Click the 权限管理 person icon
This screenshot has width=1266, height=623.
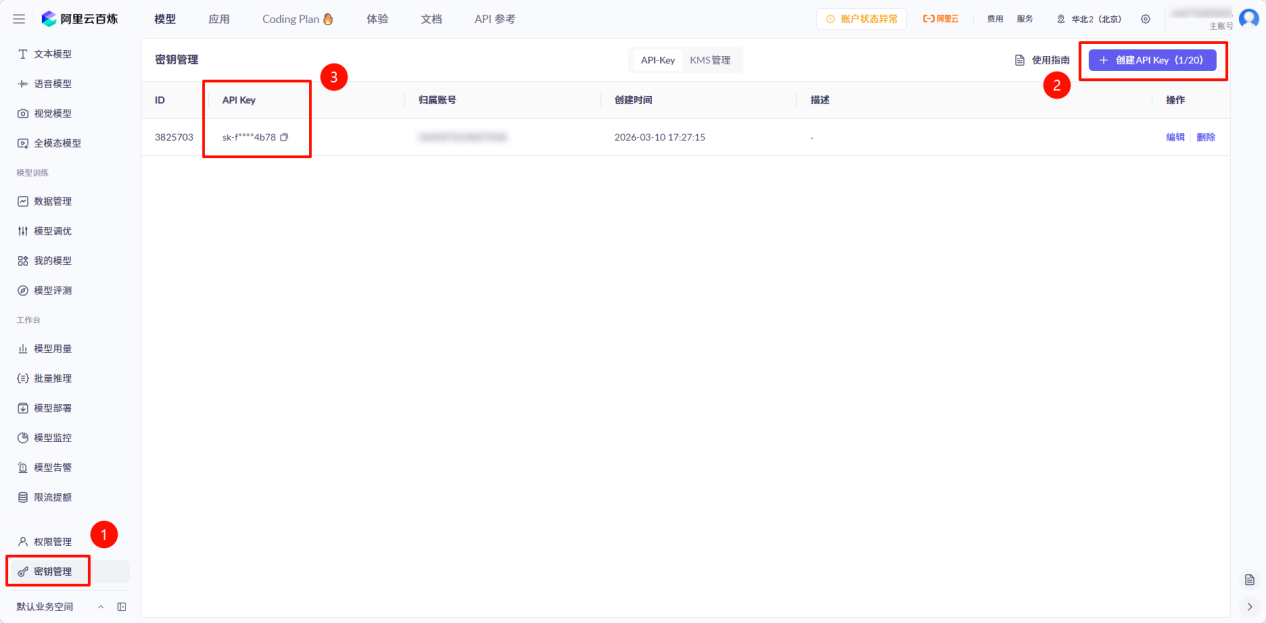click(x=23, y=541)
